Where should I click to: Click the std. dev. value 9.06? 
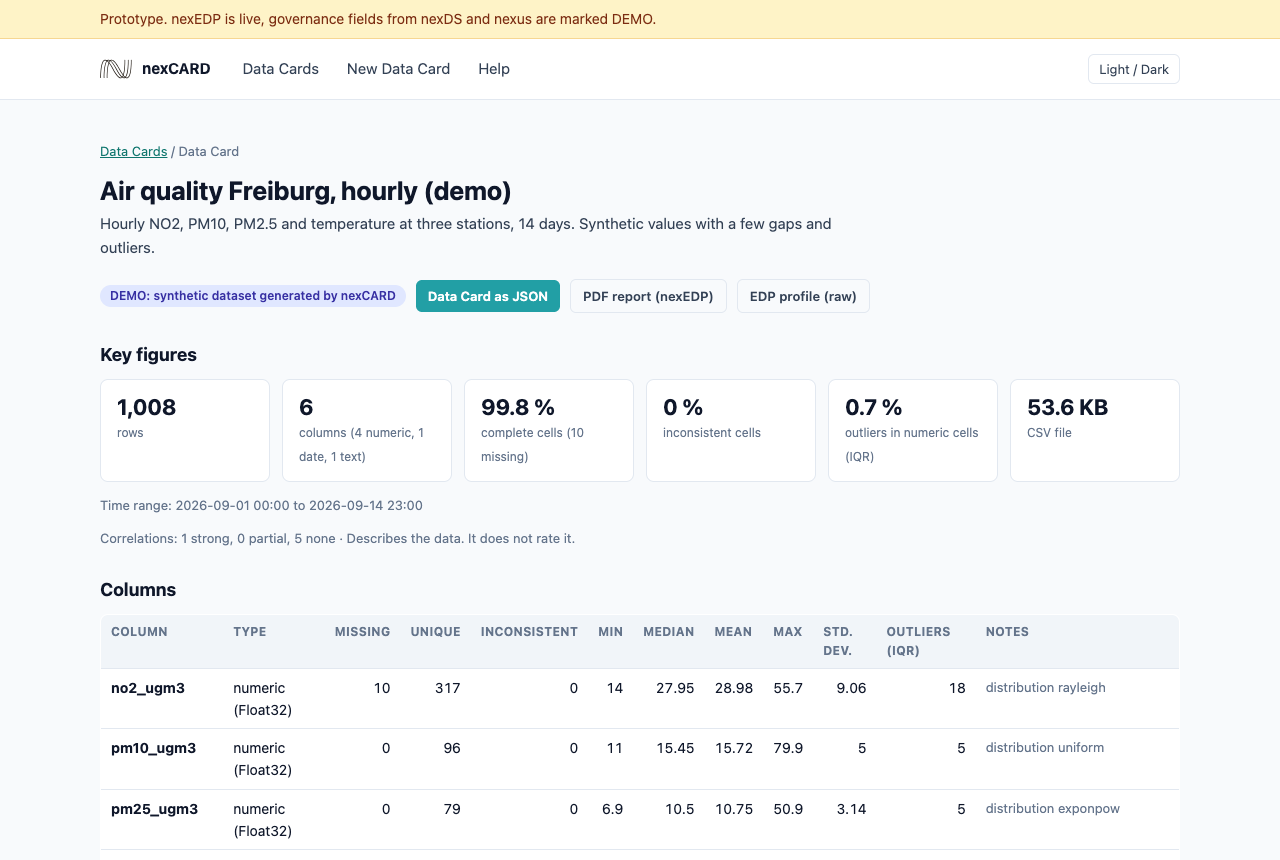point(851,688)
